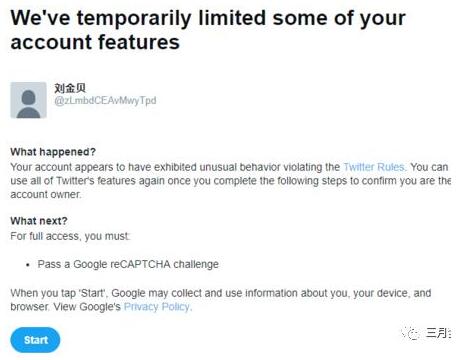Select the 'What next?' subheading
Viewport: 464px width, 360px height.
tap(39, 221)
